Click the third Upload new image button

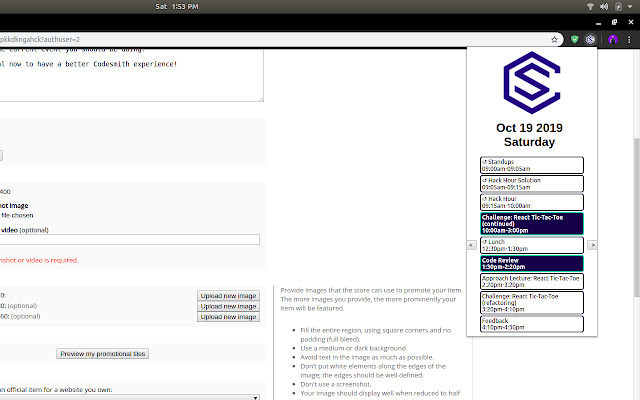(x=228, y=317)
